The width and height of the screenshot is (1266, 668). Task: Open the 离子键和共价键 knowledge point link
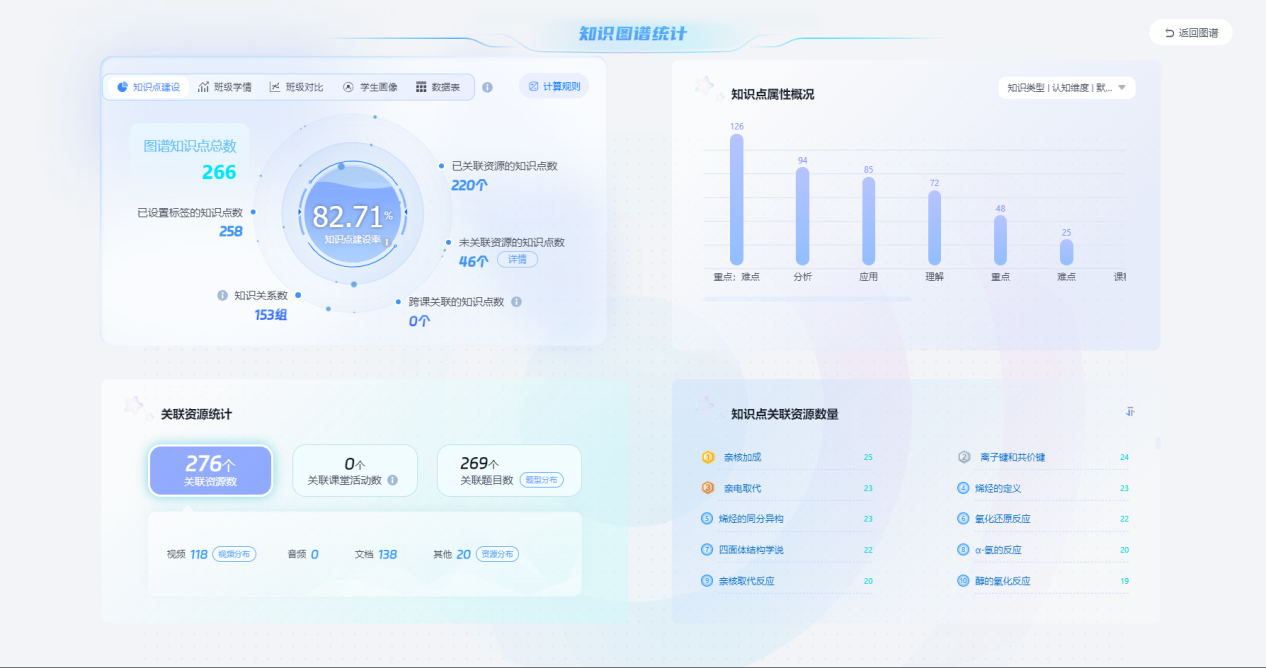point(1012,457)
